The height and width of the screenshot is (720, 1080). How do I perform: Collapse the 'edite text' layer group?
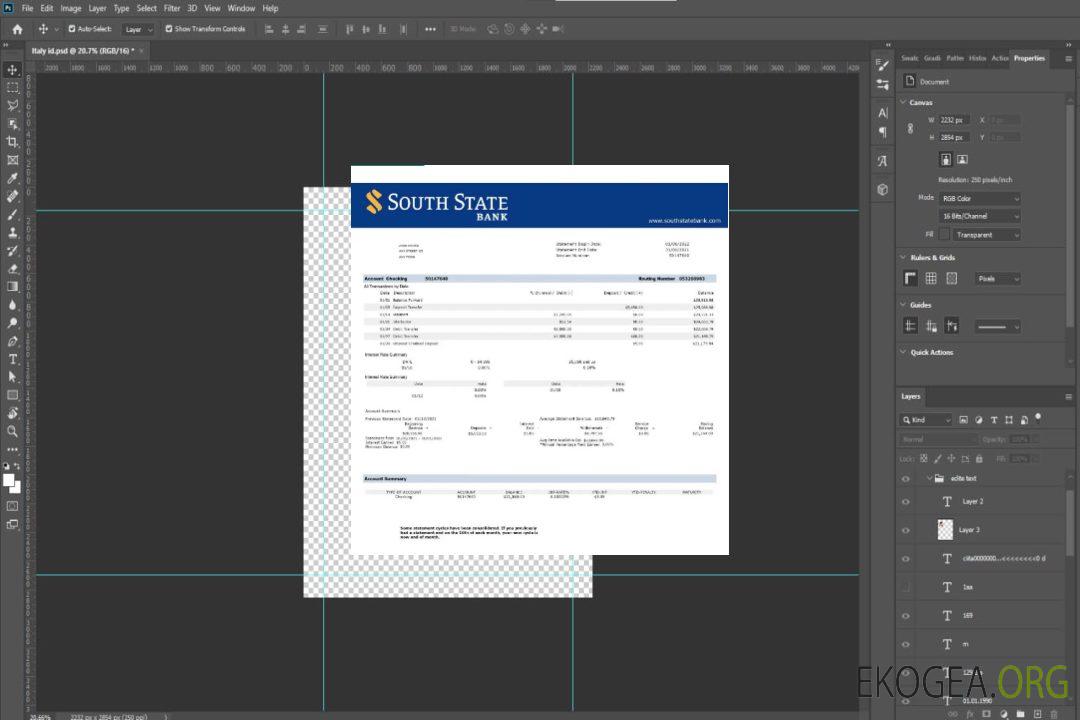click(928, 478)
